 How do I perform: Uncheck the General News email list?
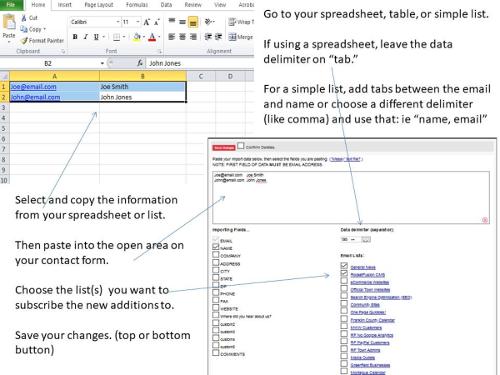click(x=344, y=266)
